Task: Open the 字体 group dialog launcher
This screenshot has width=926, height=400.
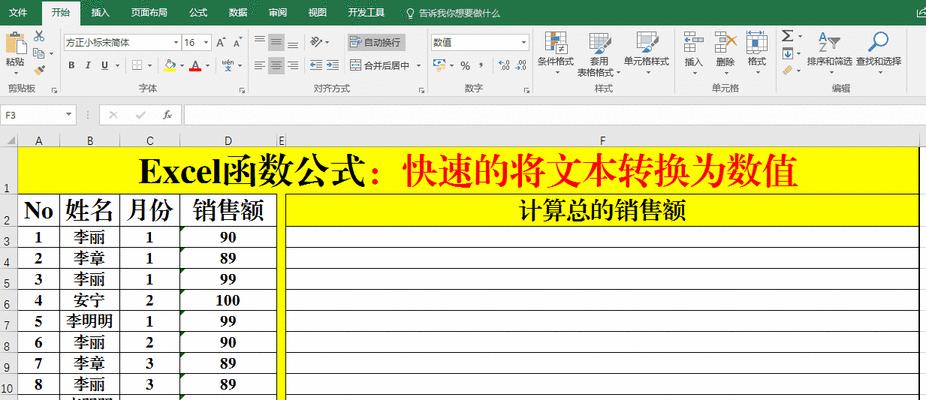Action: tap(242, 90)
